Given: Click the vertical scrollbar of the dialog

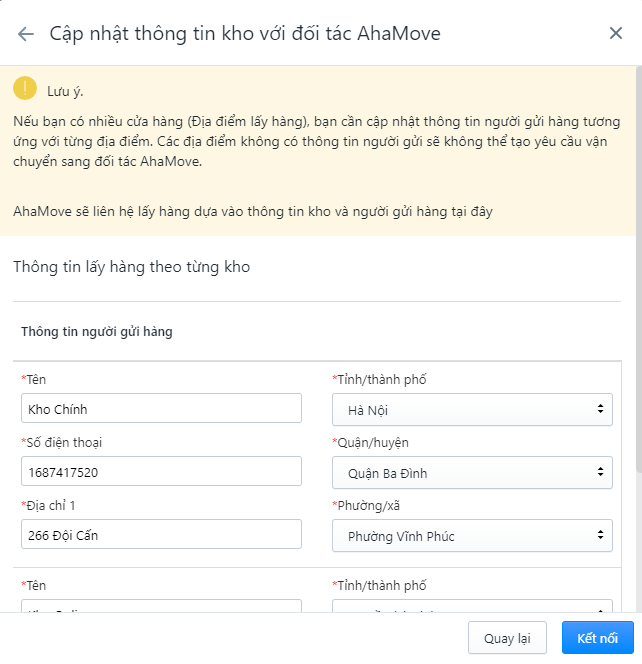Looking at the screenshot, I should tap(639, 269).
